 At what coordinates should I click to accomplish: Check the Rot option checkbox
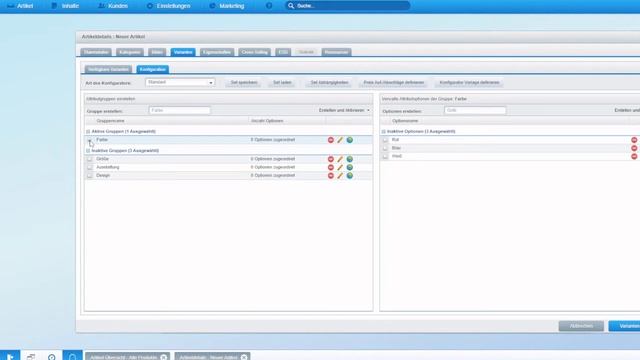point(385,140)
